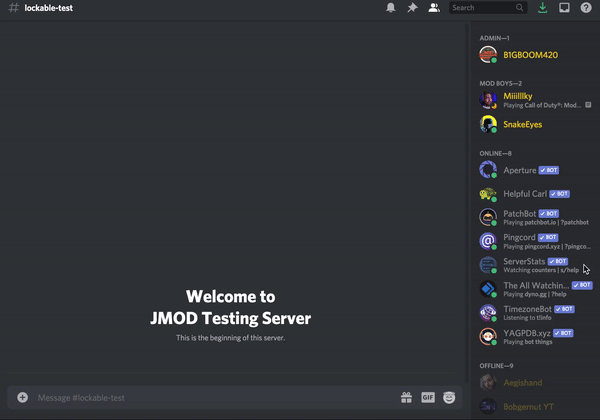Toggle the member list icon in header
Viewport: 600px width, 420px height.
click(434, 8)
